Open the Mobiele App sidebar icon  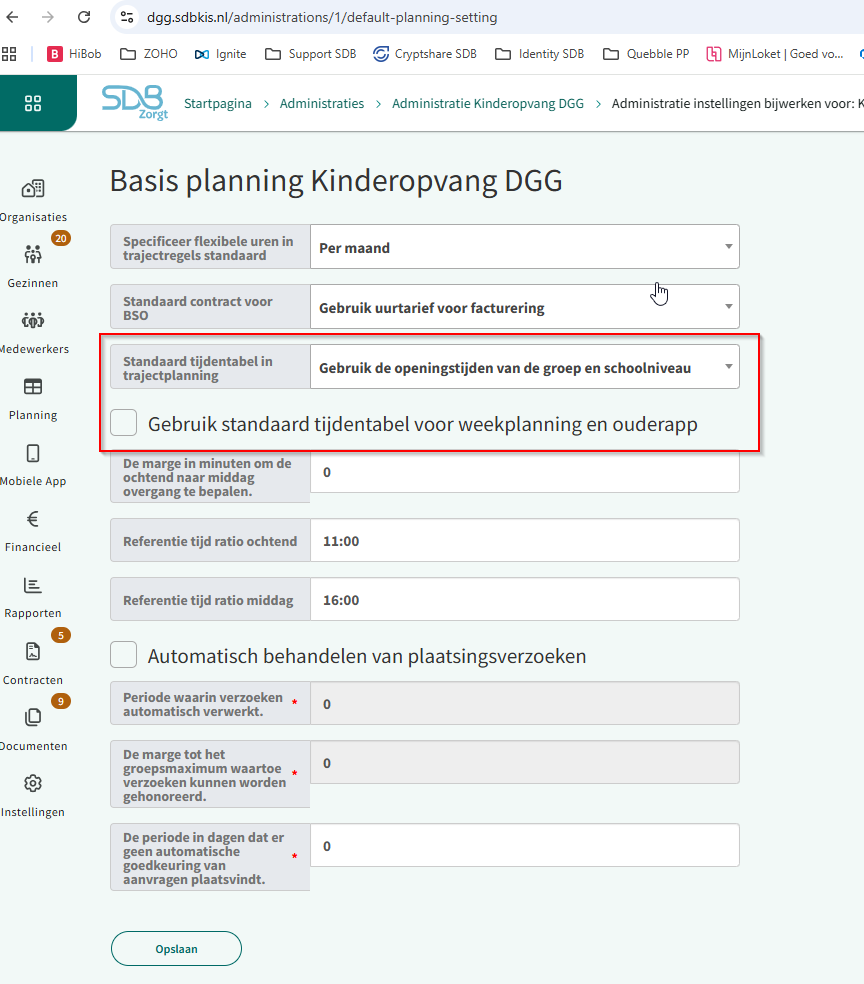pyautogui.click(x=33, y=453)
